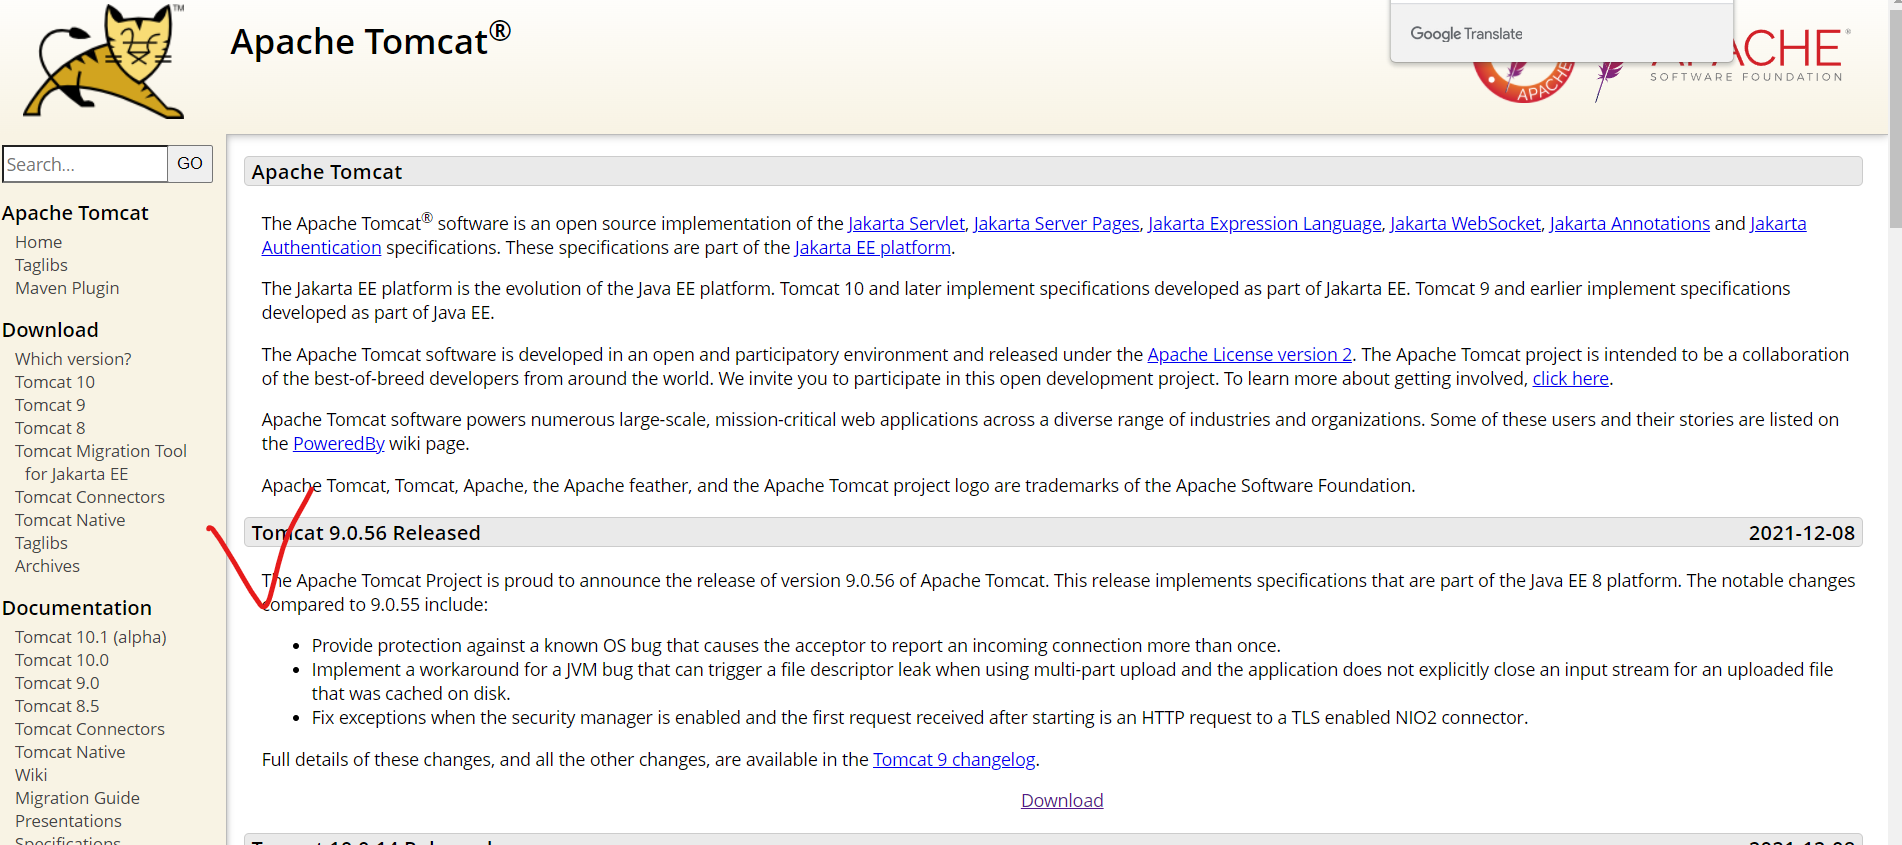Open Home in the sidebar
The width and height of the screenshot is (1902, 845).
(x=38, y=242)
